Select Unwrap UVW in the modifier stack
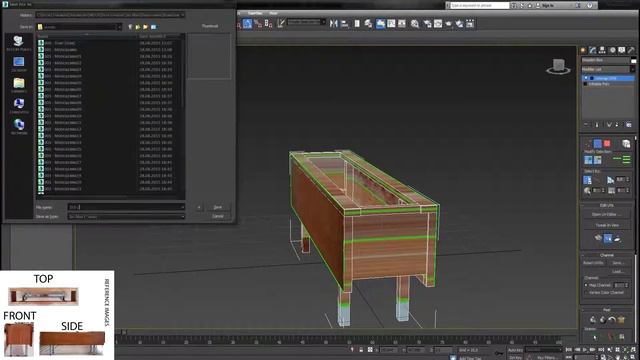The image size is (640, 360). [x=608, y=78]
